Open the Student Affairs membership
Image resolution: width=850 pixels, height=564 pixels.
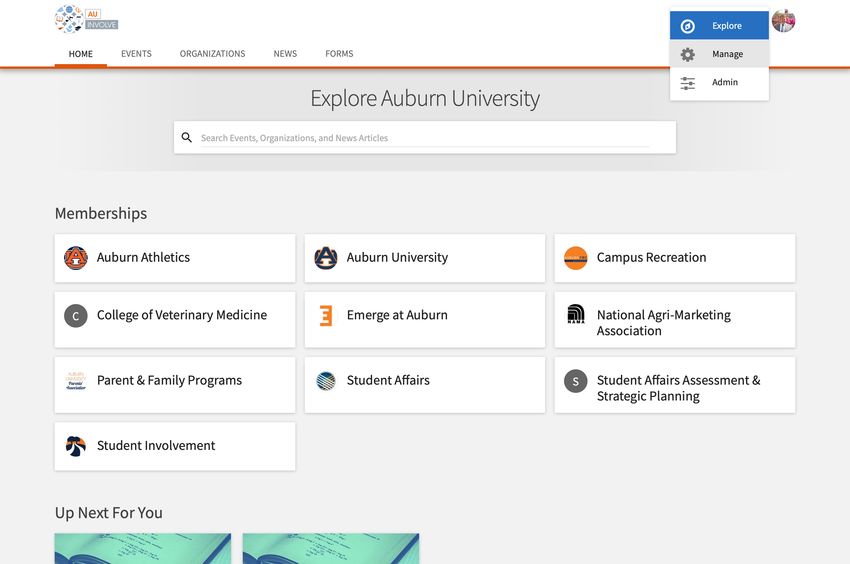pyautogui.click(x=425, y=385)
